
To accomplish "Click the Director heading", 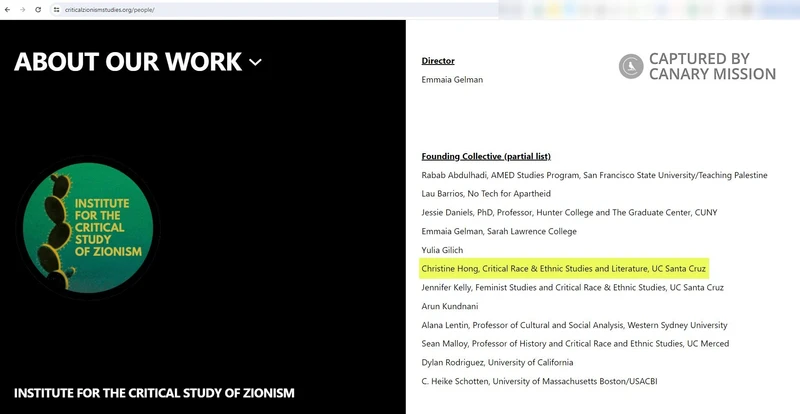I will click(x=438, y=61).
